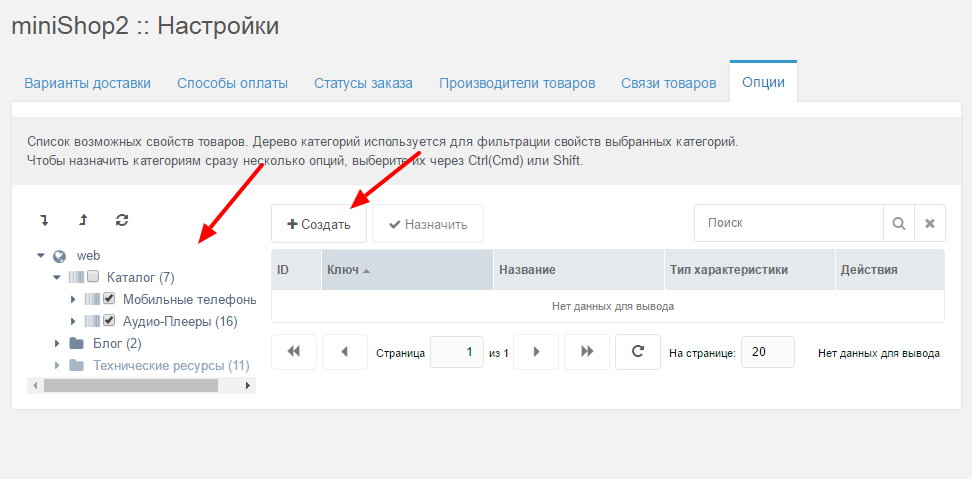
Task: Select the Опции tab
Action: coord(763,82)
